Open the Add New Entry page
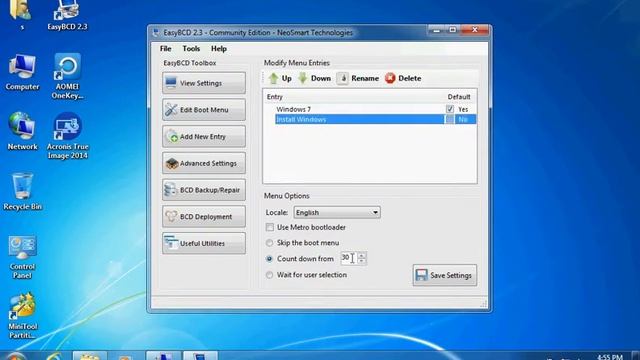 (x=204, y=136)
